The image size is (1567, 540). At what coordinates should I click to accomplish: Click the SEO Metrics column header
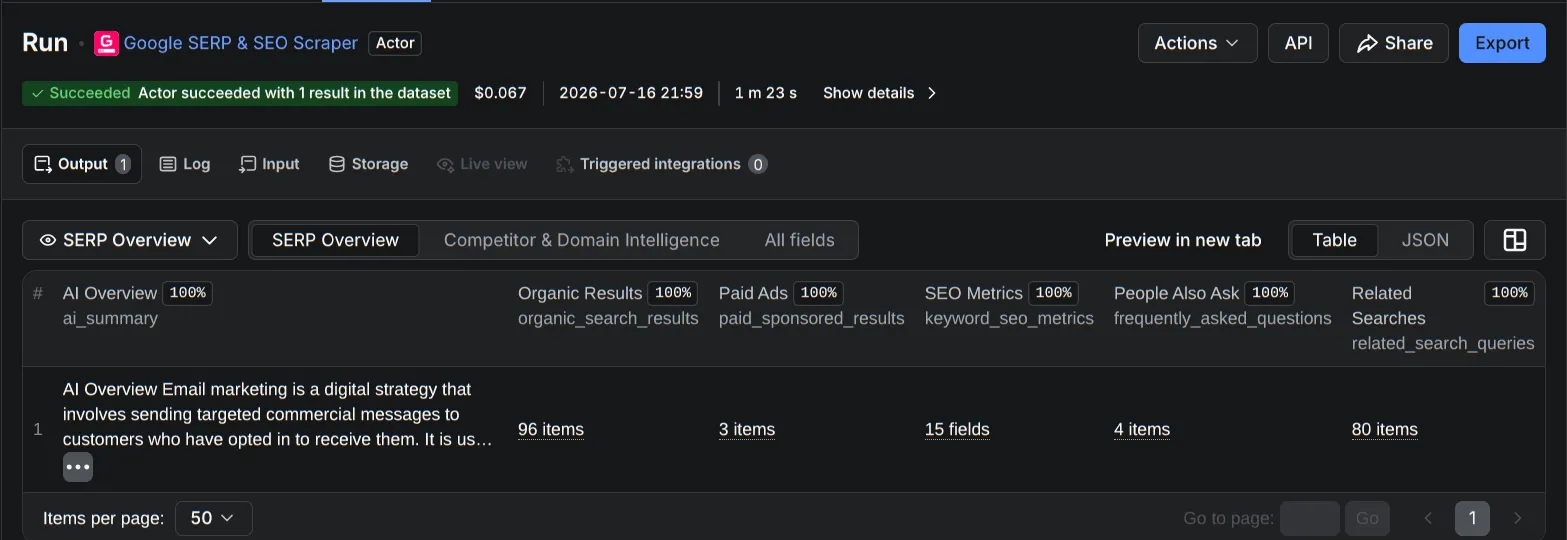click(x=973, y=293)
